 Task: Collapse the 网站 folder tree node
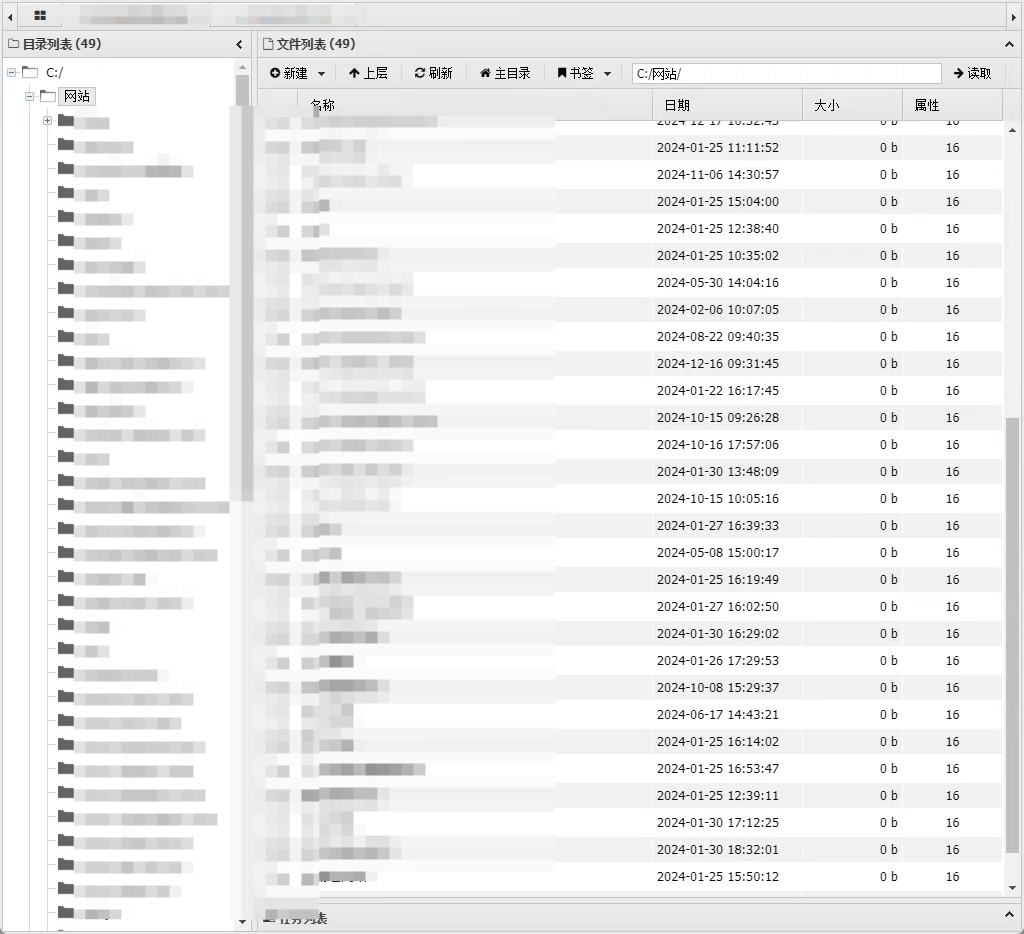click(30, 96)
